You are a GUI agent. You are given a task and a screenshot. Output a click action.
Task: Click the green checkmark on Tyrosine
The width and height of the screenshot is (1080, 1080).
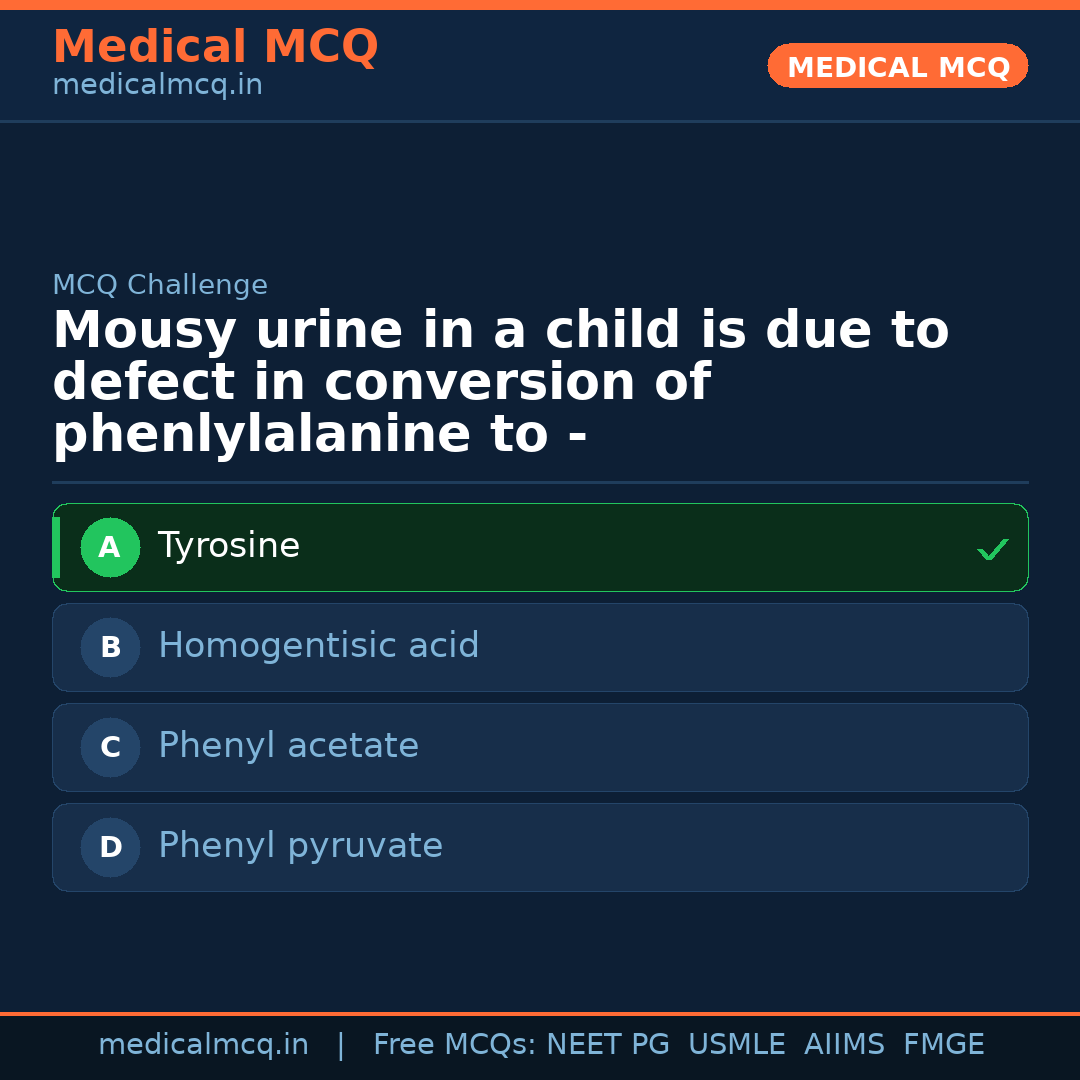992,549
